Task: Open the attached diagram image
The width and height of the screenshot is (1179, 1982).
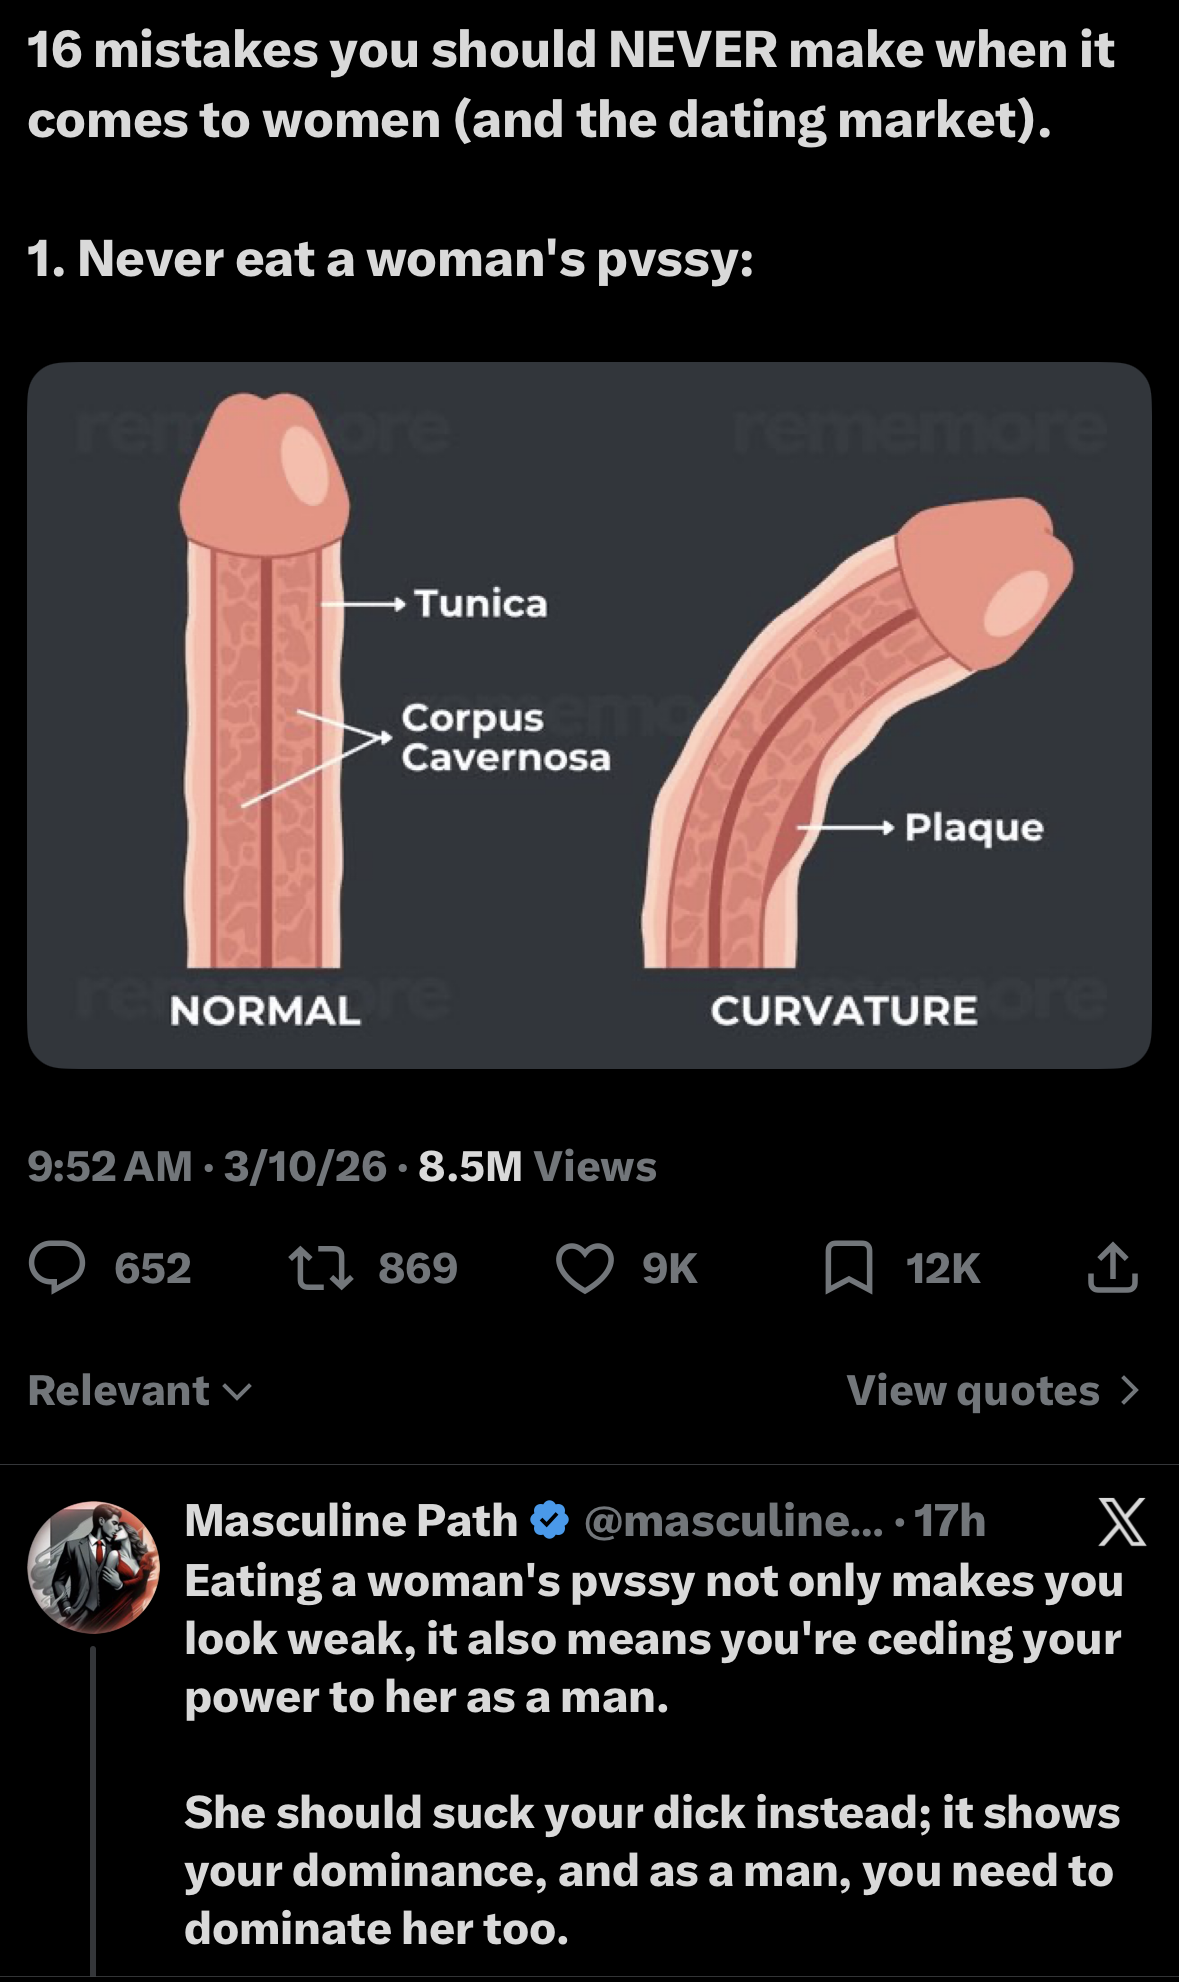Action: (x=589, y=715)
